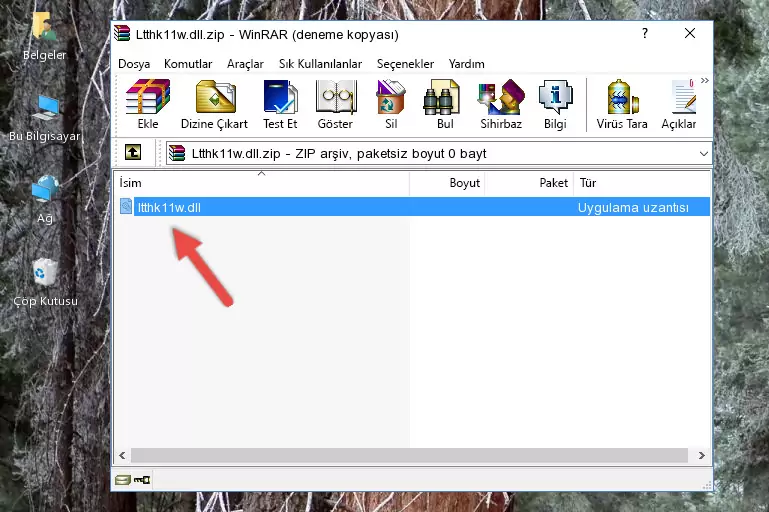Close the WinRAR window
Viewport: 769px width, 512px height.
click(x=690, y=33)
